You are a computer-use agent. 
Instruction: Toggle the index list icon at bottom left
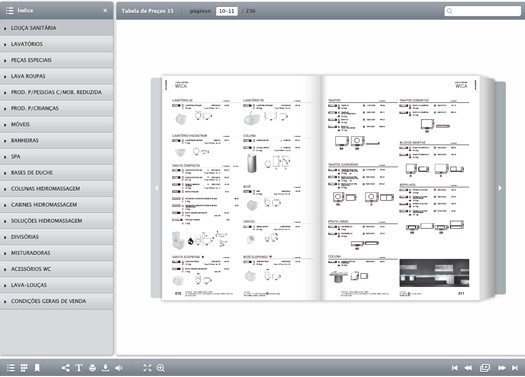11,368
